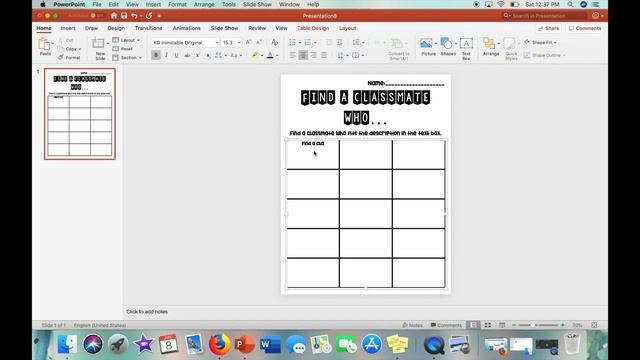Open the Slide Show menu in menu bar
Image resolution: width=640 pixels, height=360 pixels.
257,4
